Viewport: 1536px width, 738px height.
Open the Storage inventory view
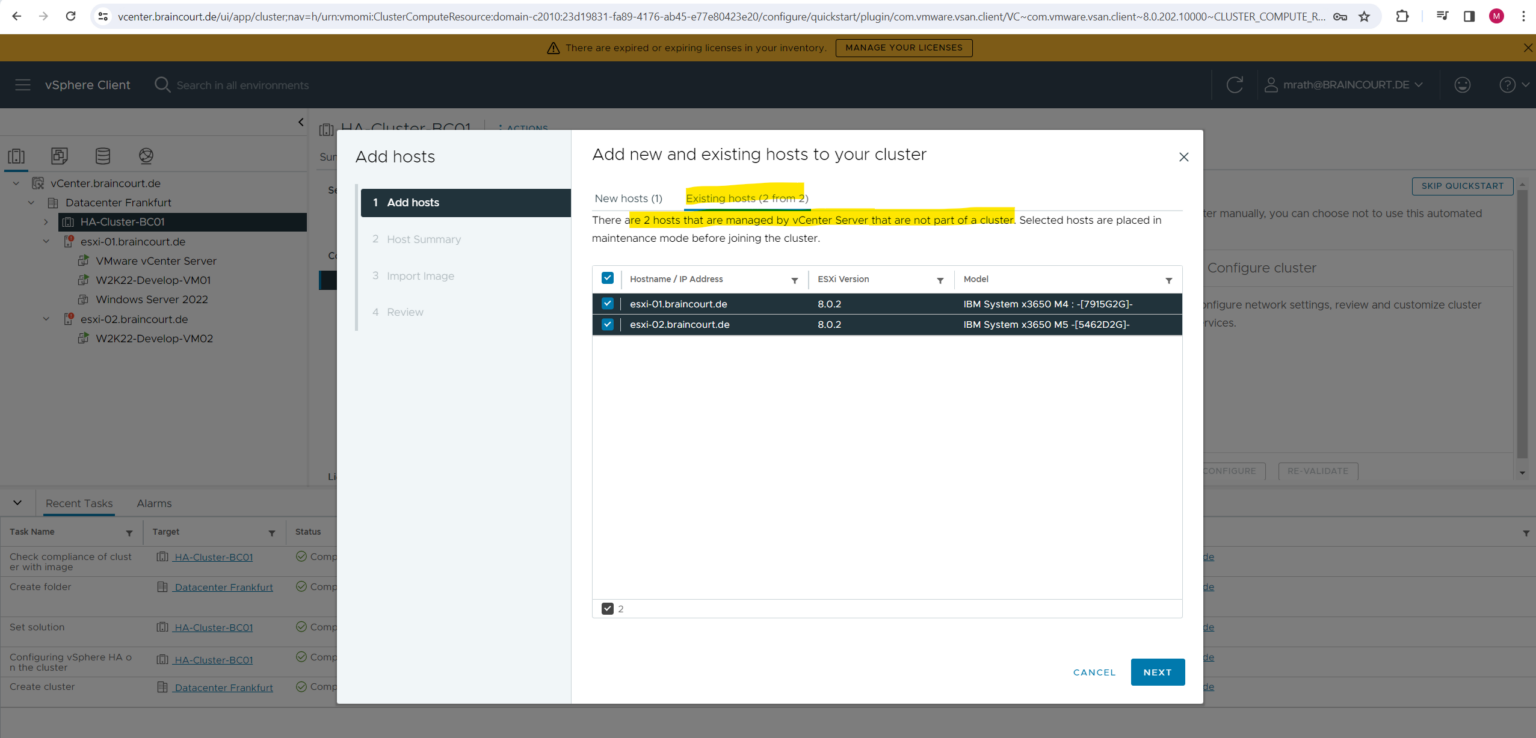click(102, 156)
